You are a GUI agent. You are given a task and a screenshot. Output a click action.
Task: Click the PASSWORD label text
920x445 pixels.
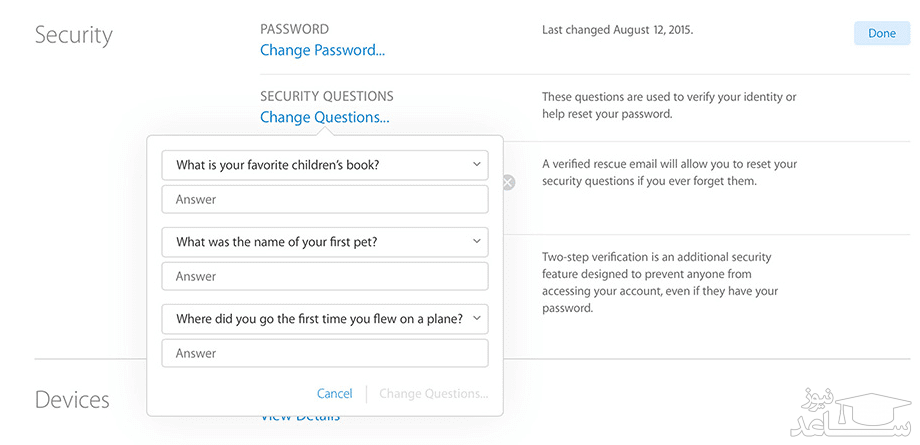pyautogui.click(x=294, y=29)
